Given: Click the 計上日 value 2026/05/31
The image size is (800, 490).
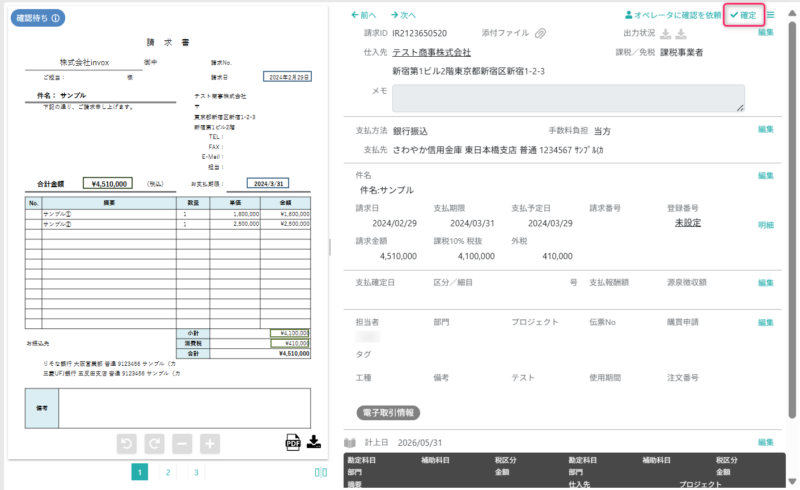Looking at the screenshot, I should pos(420,443).
